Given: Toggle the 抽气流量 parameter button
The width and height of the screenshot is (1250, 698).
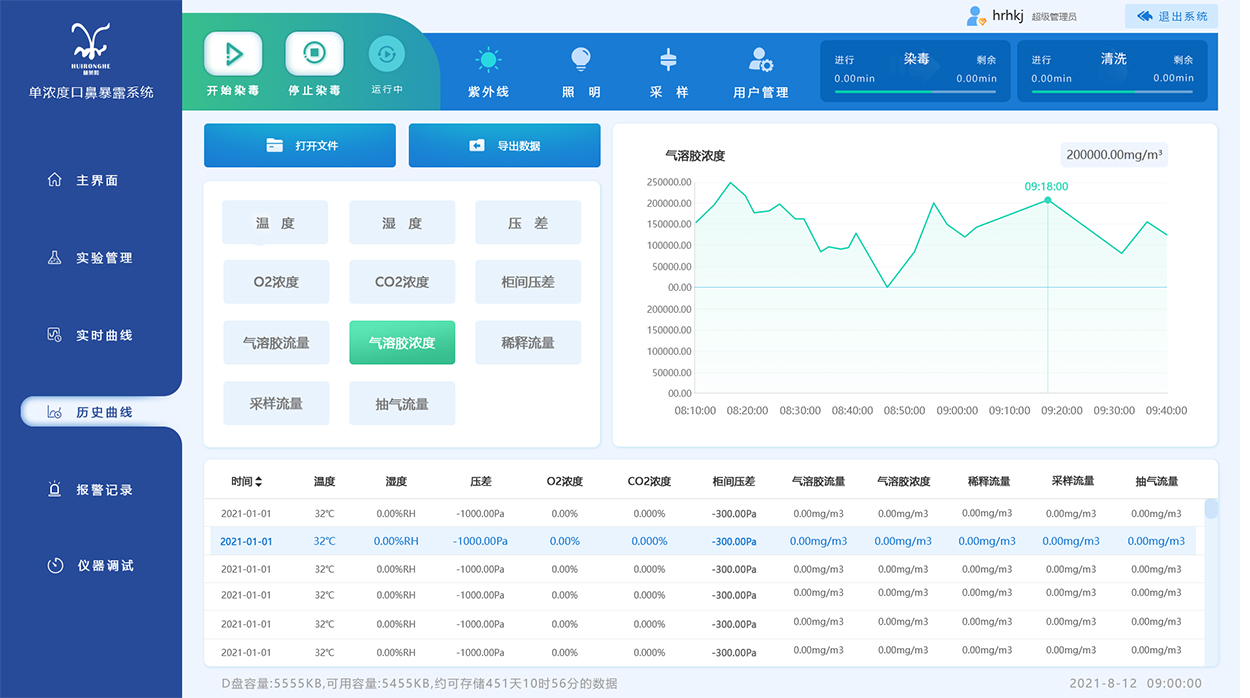Looking at the screenshot, I should [401, 403].
